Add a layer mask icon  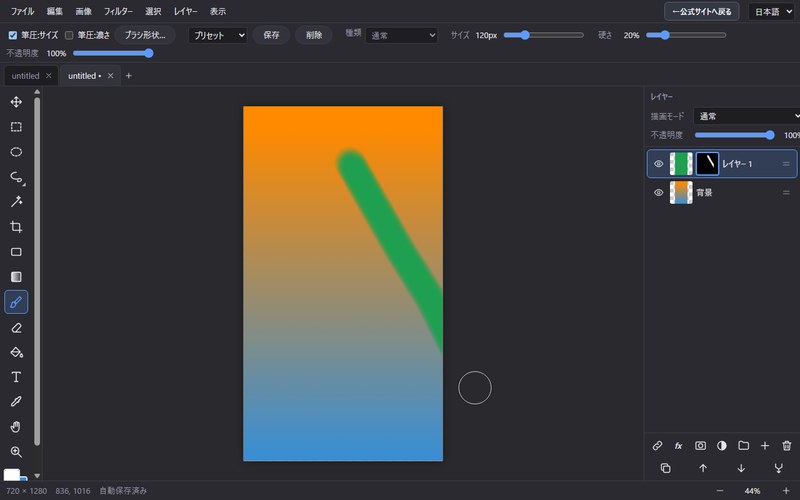pos(701,446)
